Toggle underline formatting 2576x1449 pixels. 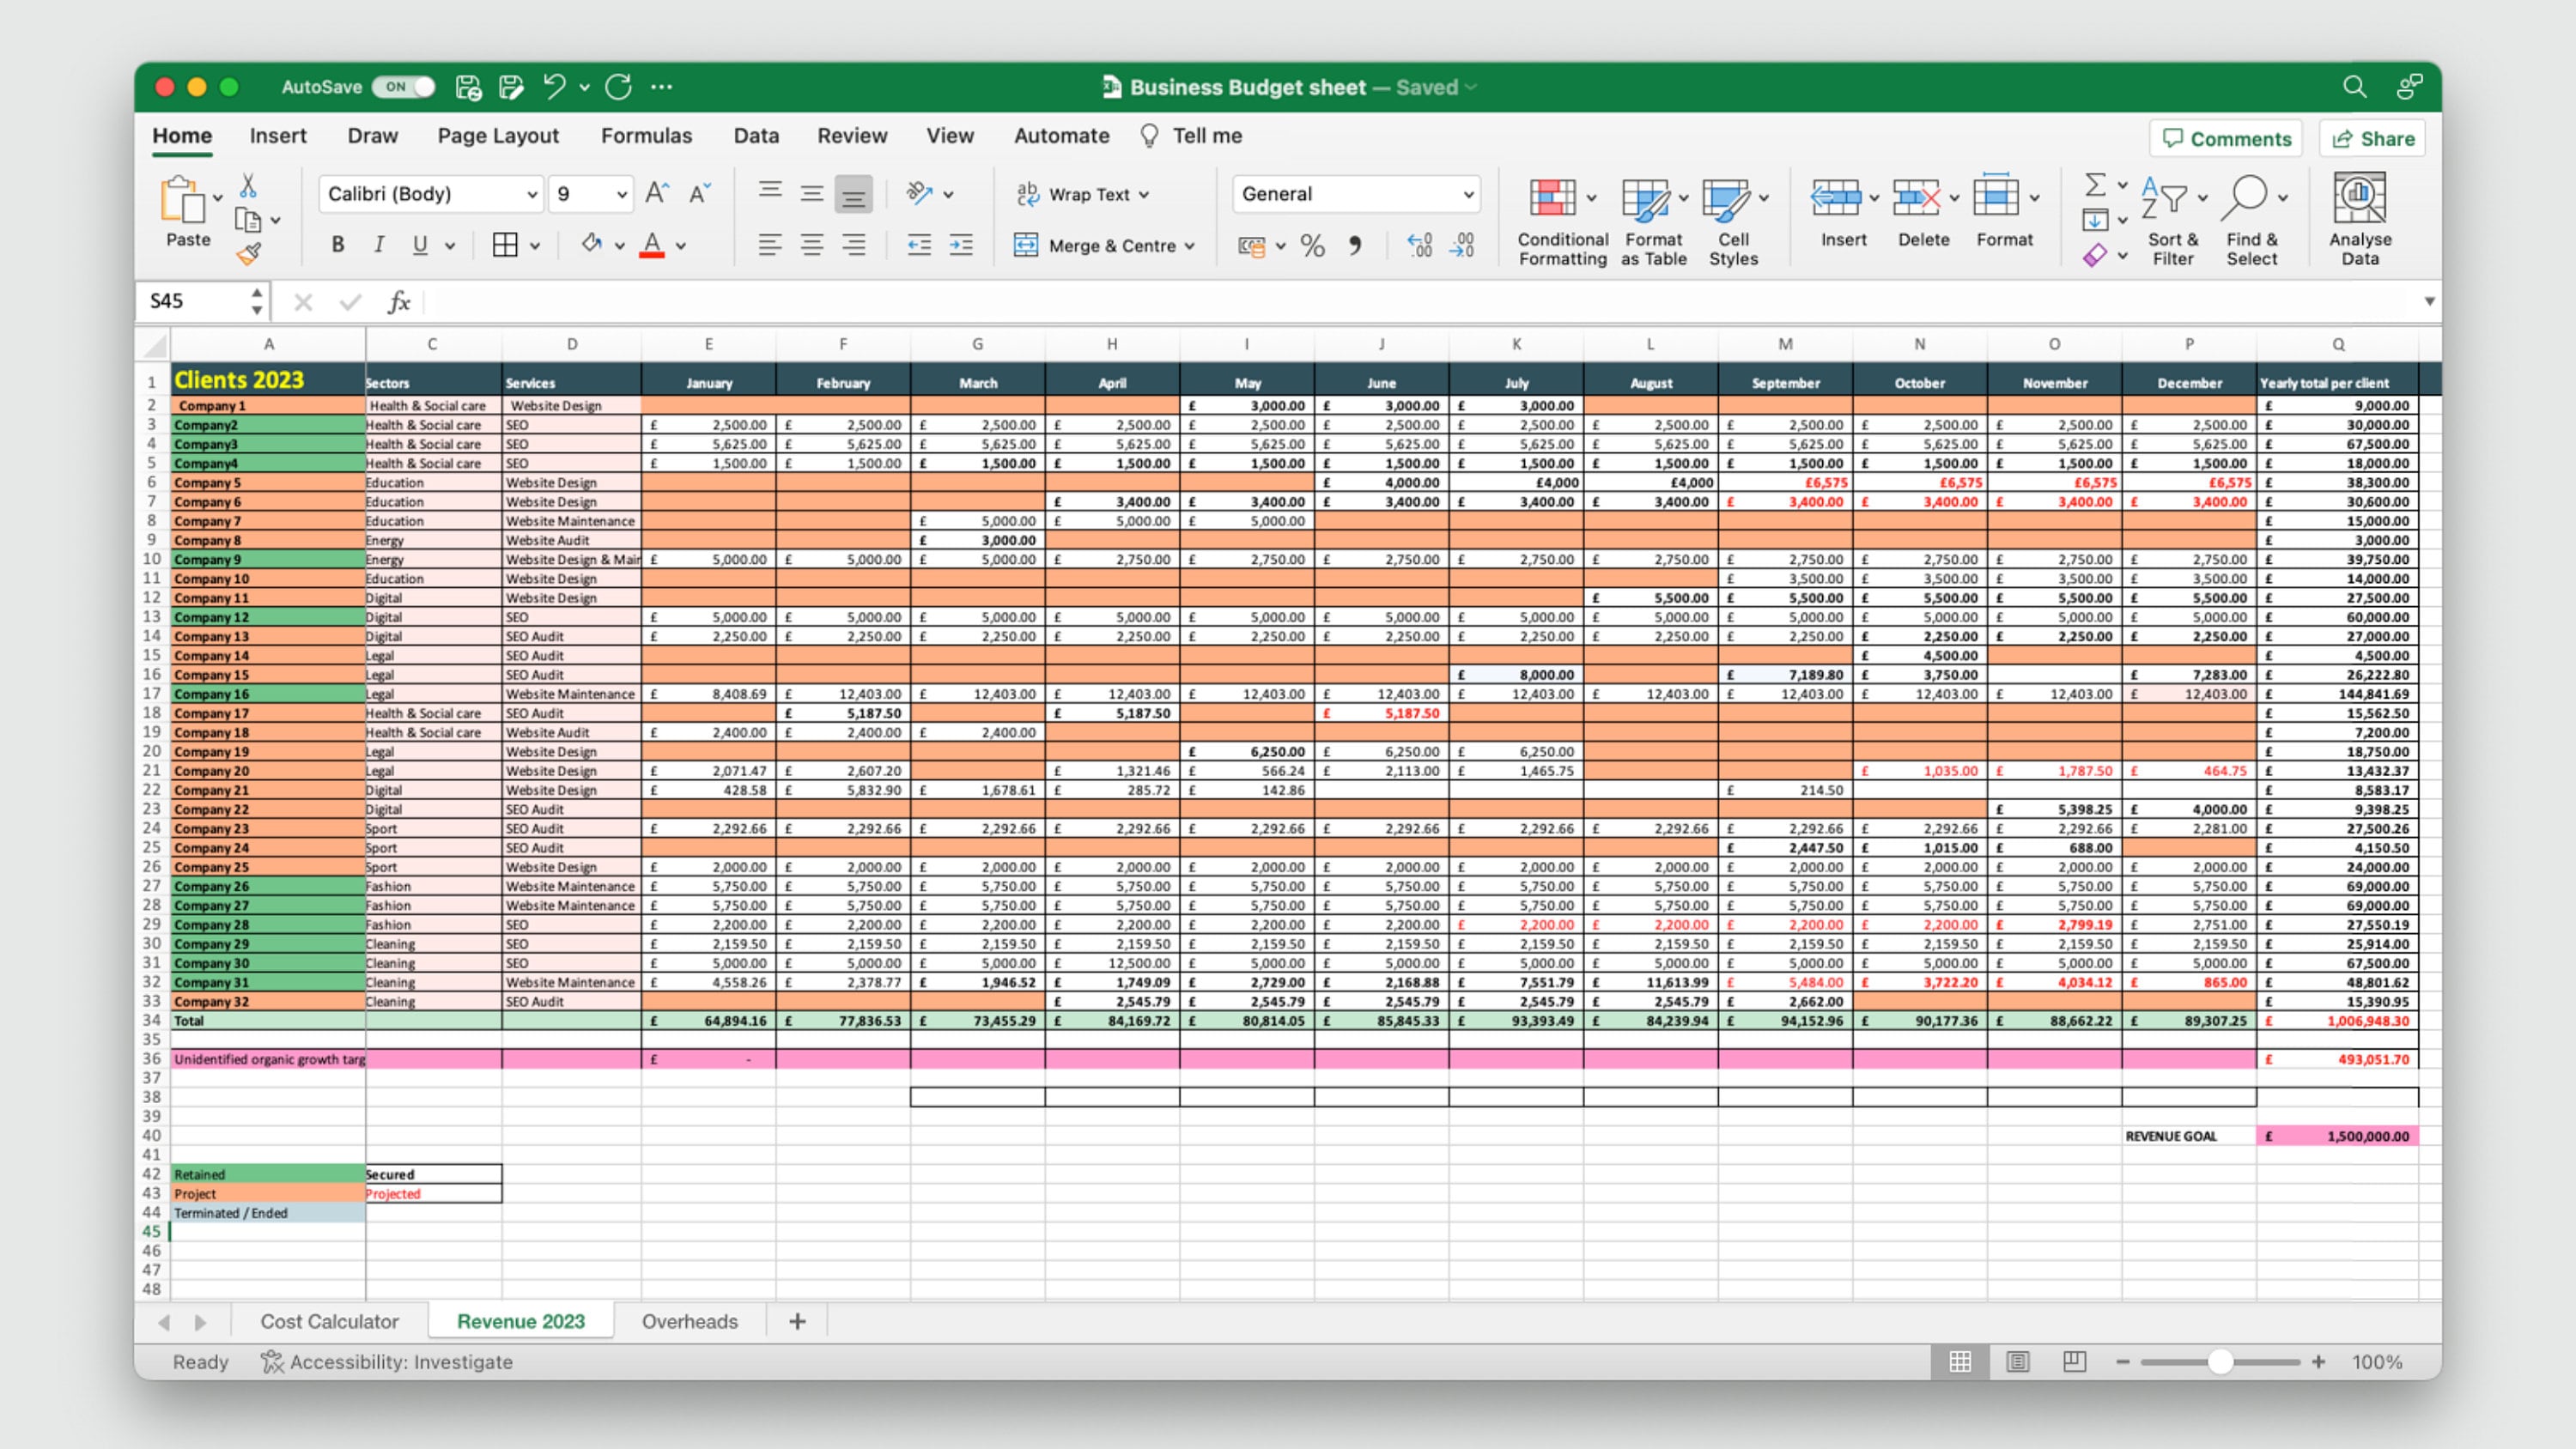point(420,245)
